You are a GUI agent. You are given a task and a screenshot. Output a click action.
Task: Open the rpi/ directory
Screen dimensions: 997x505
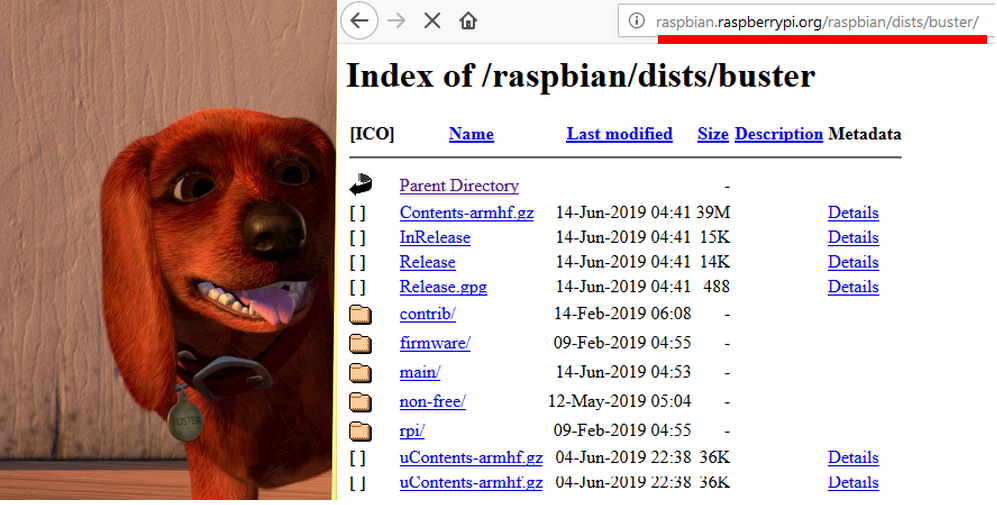[x=412, y=431]
